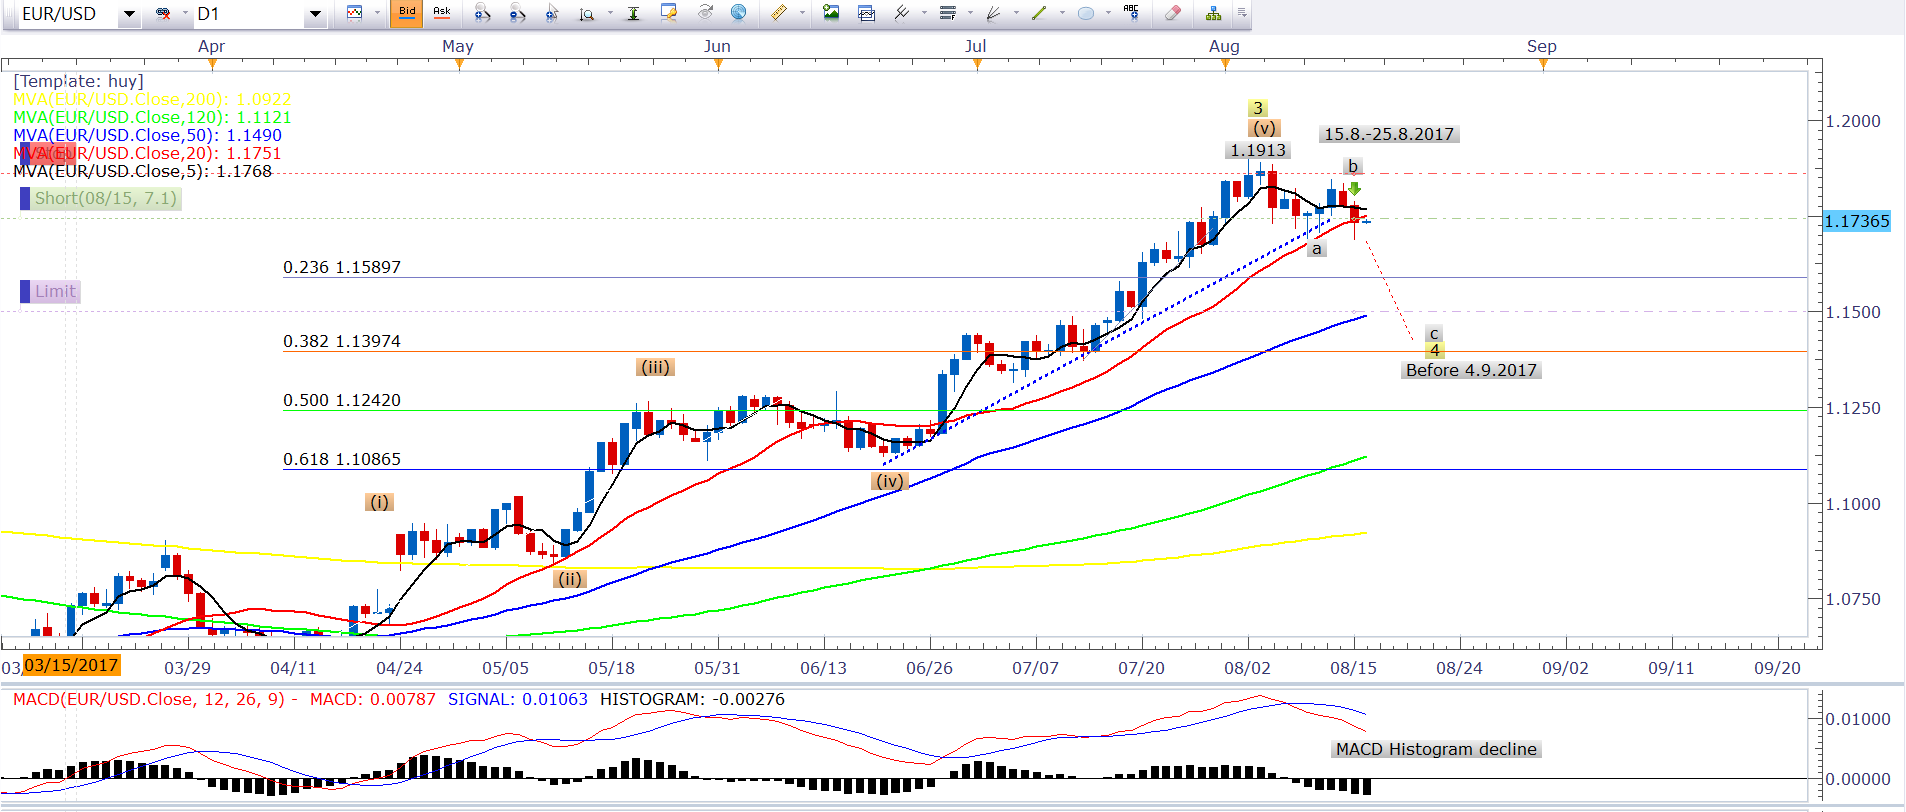Image resolution: width=1906 pixels, height=812 pixels.
Task: Click the zoom in magnifier icon
Action: point(481,13)
